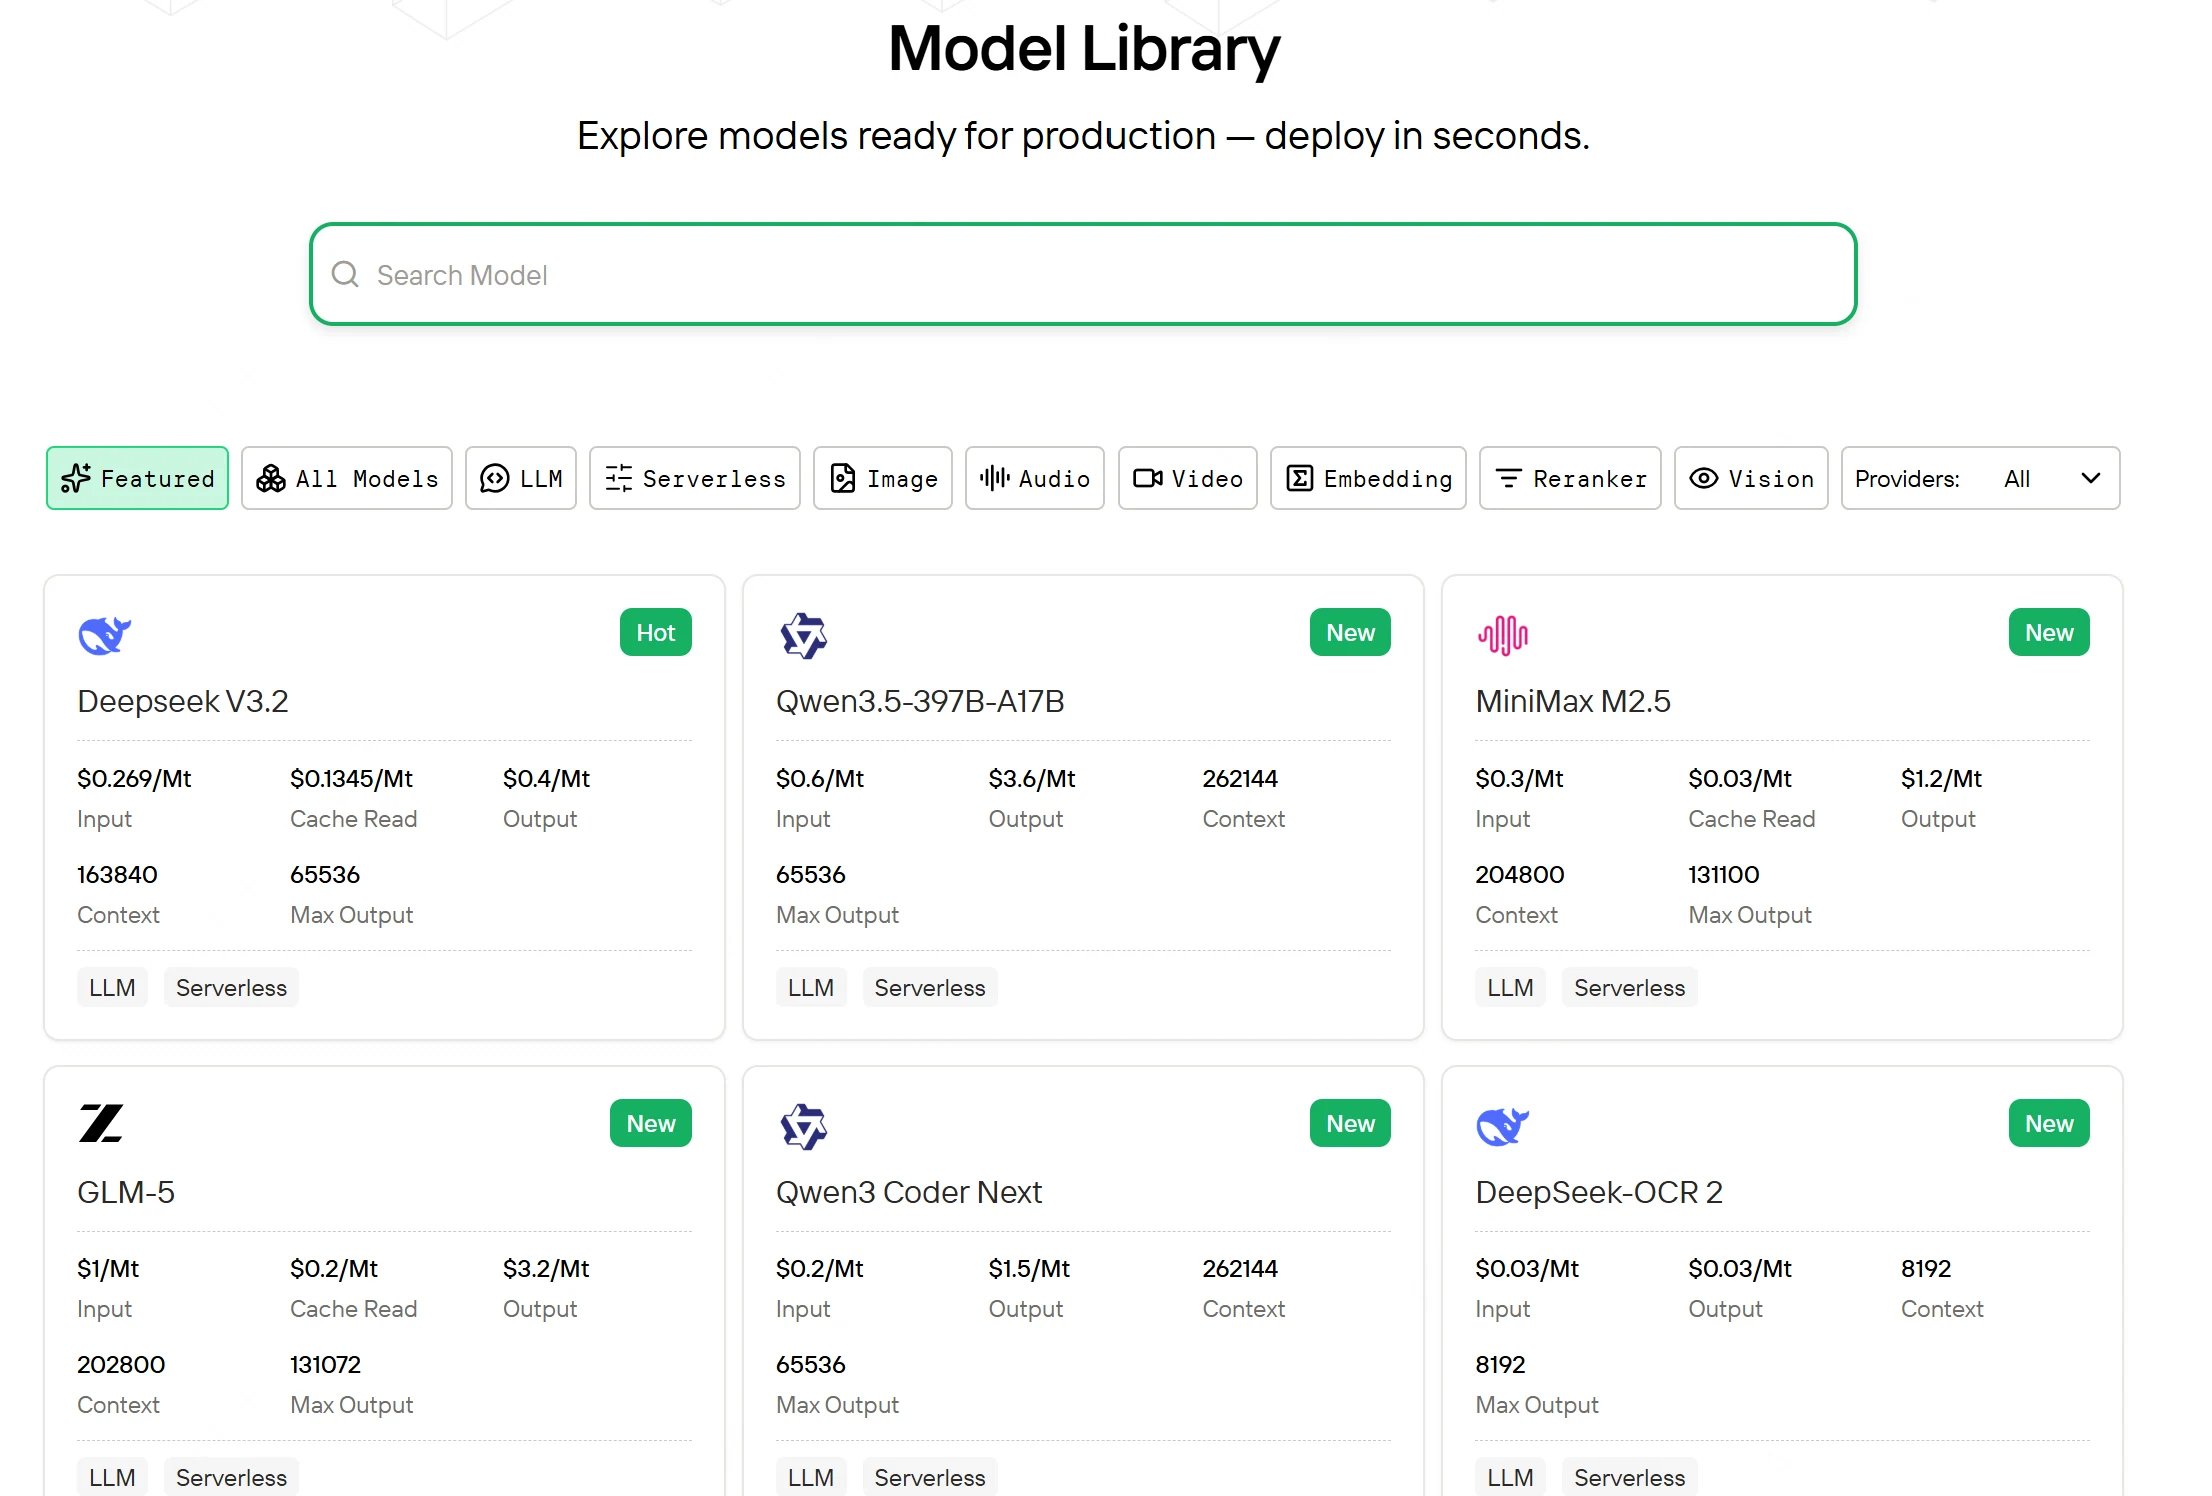Open the MiniMax M2.5 model title
Image resolution: width=2212 pixels, height=1496 pixels.
pyautogui.click(x=1573, y=701)
